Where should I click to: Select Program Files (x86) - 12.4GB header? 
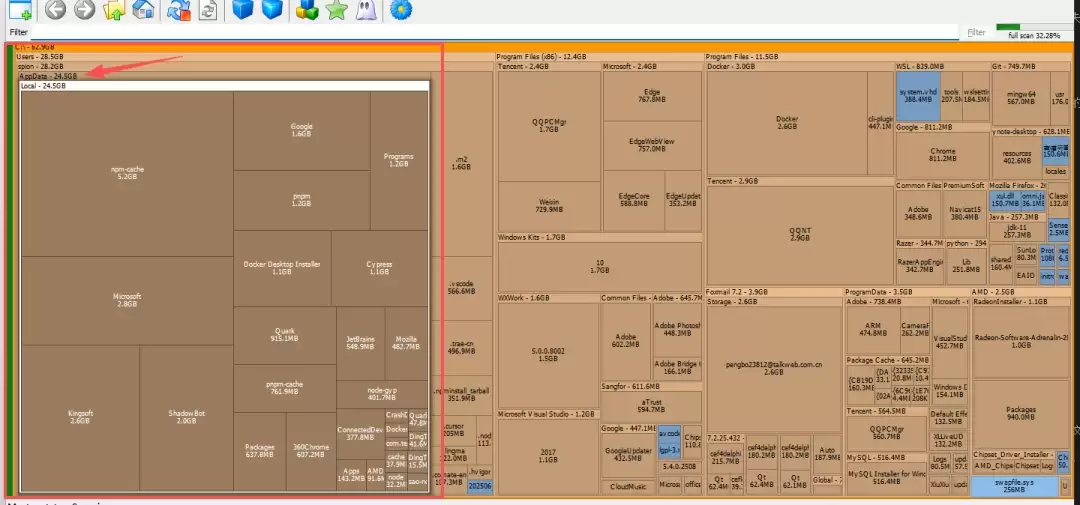[598, 56]
